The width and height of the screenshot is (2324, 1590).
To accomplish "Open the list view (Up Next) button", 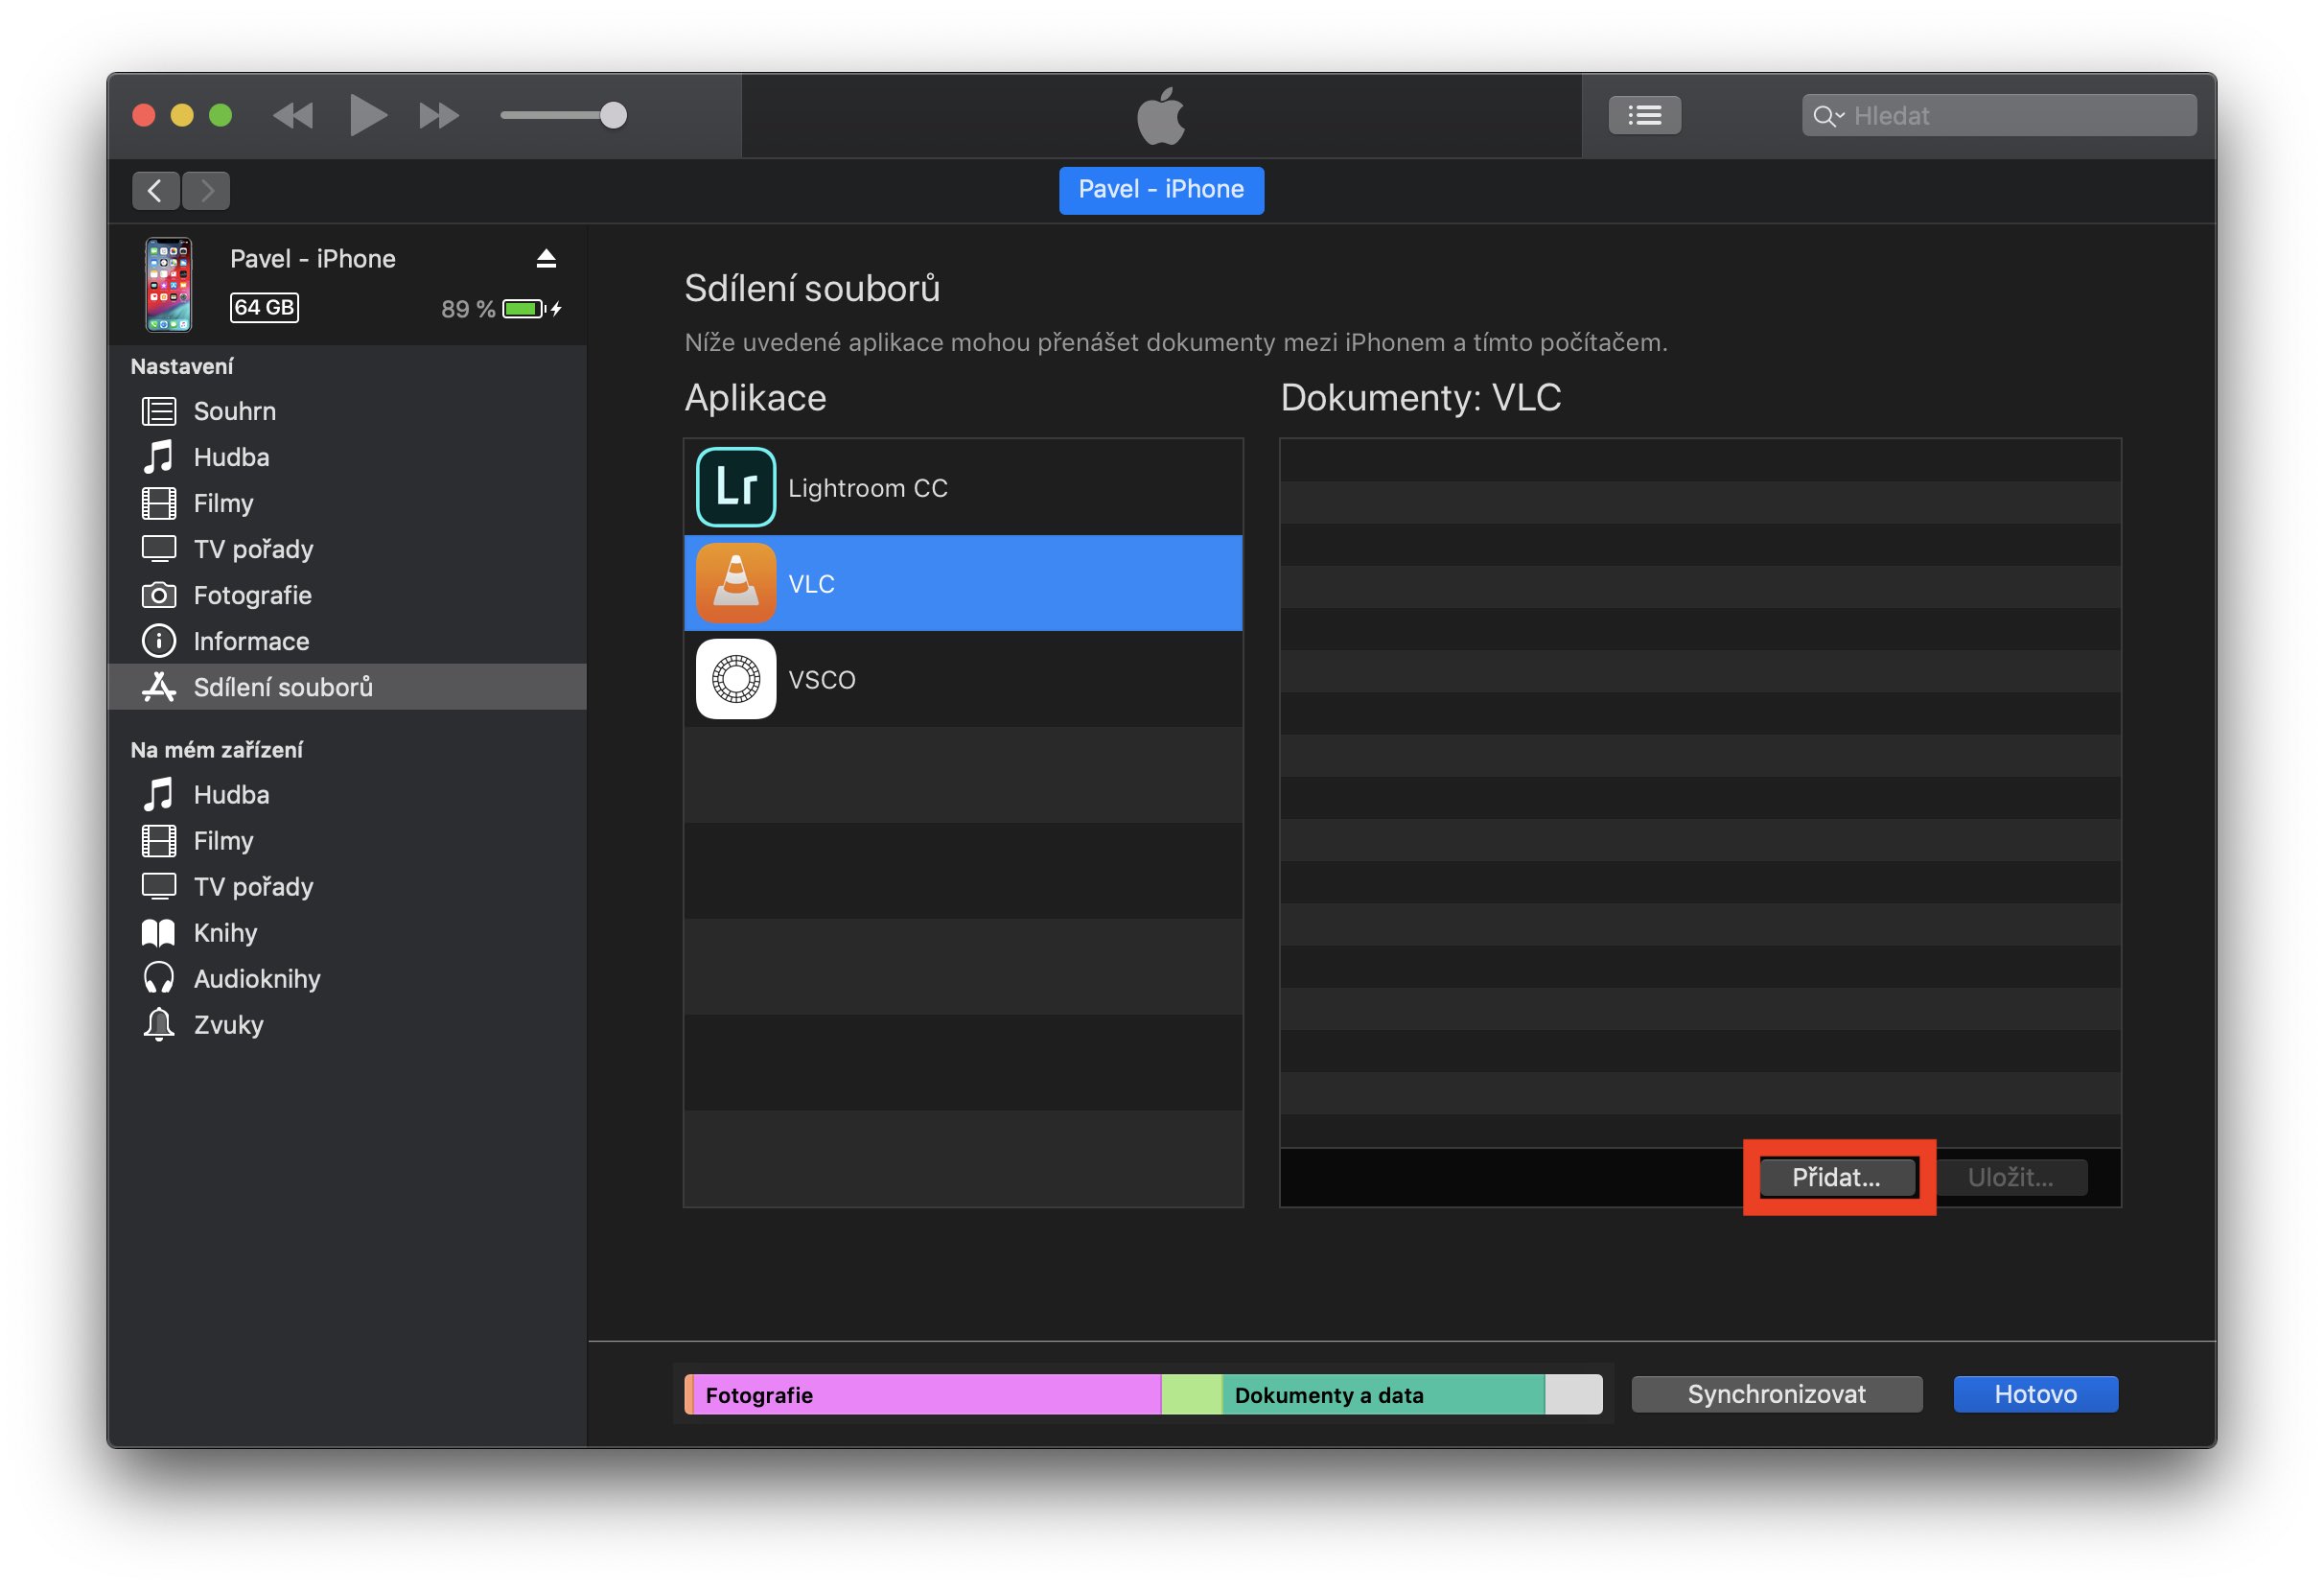I will 1644,116.
